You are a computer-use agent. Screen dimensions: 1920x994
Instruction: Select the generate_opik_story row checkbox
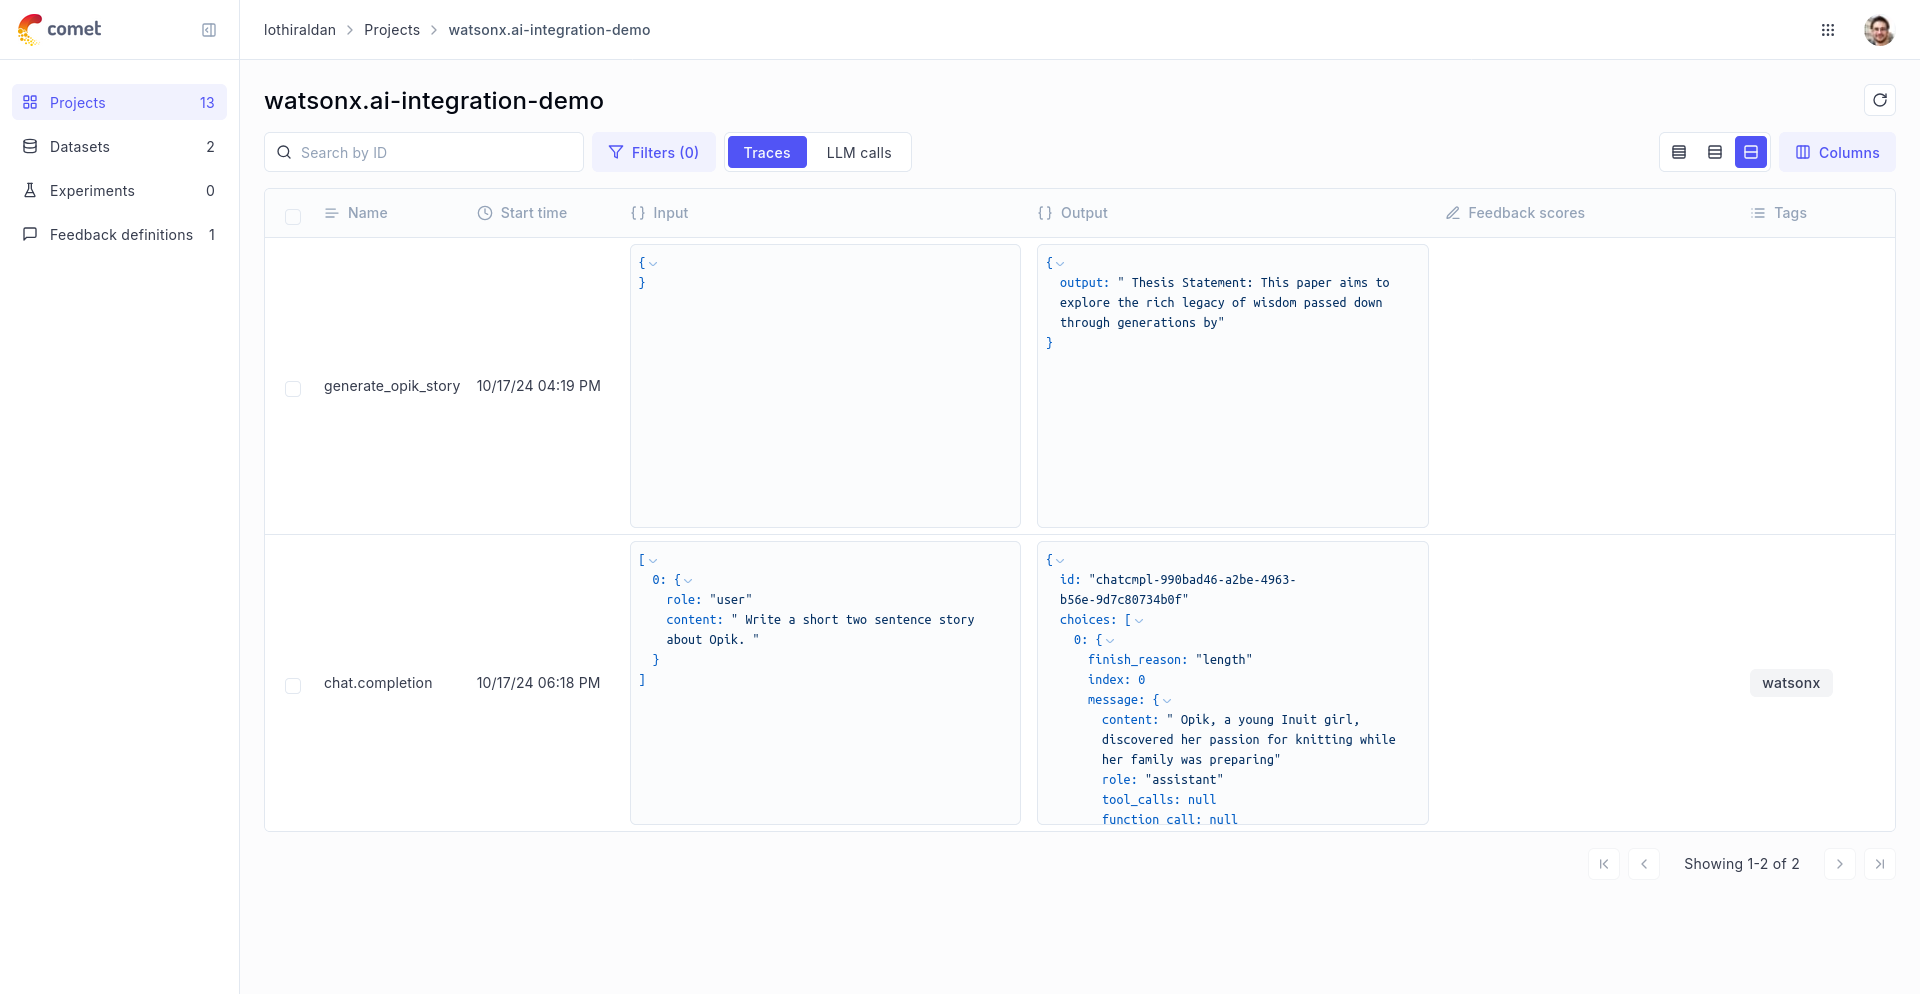point(293,389)
